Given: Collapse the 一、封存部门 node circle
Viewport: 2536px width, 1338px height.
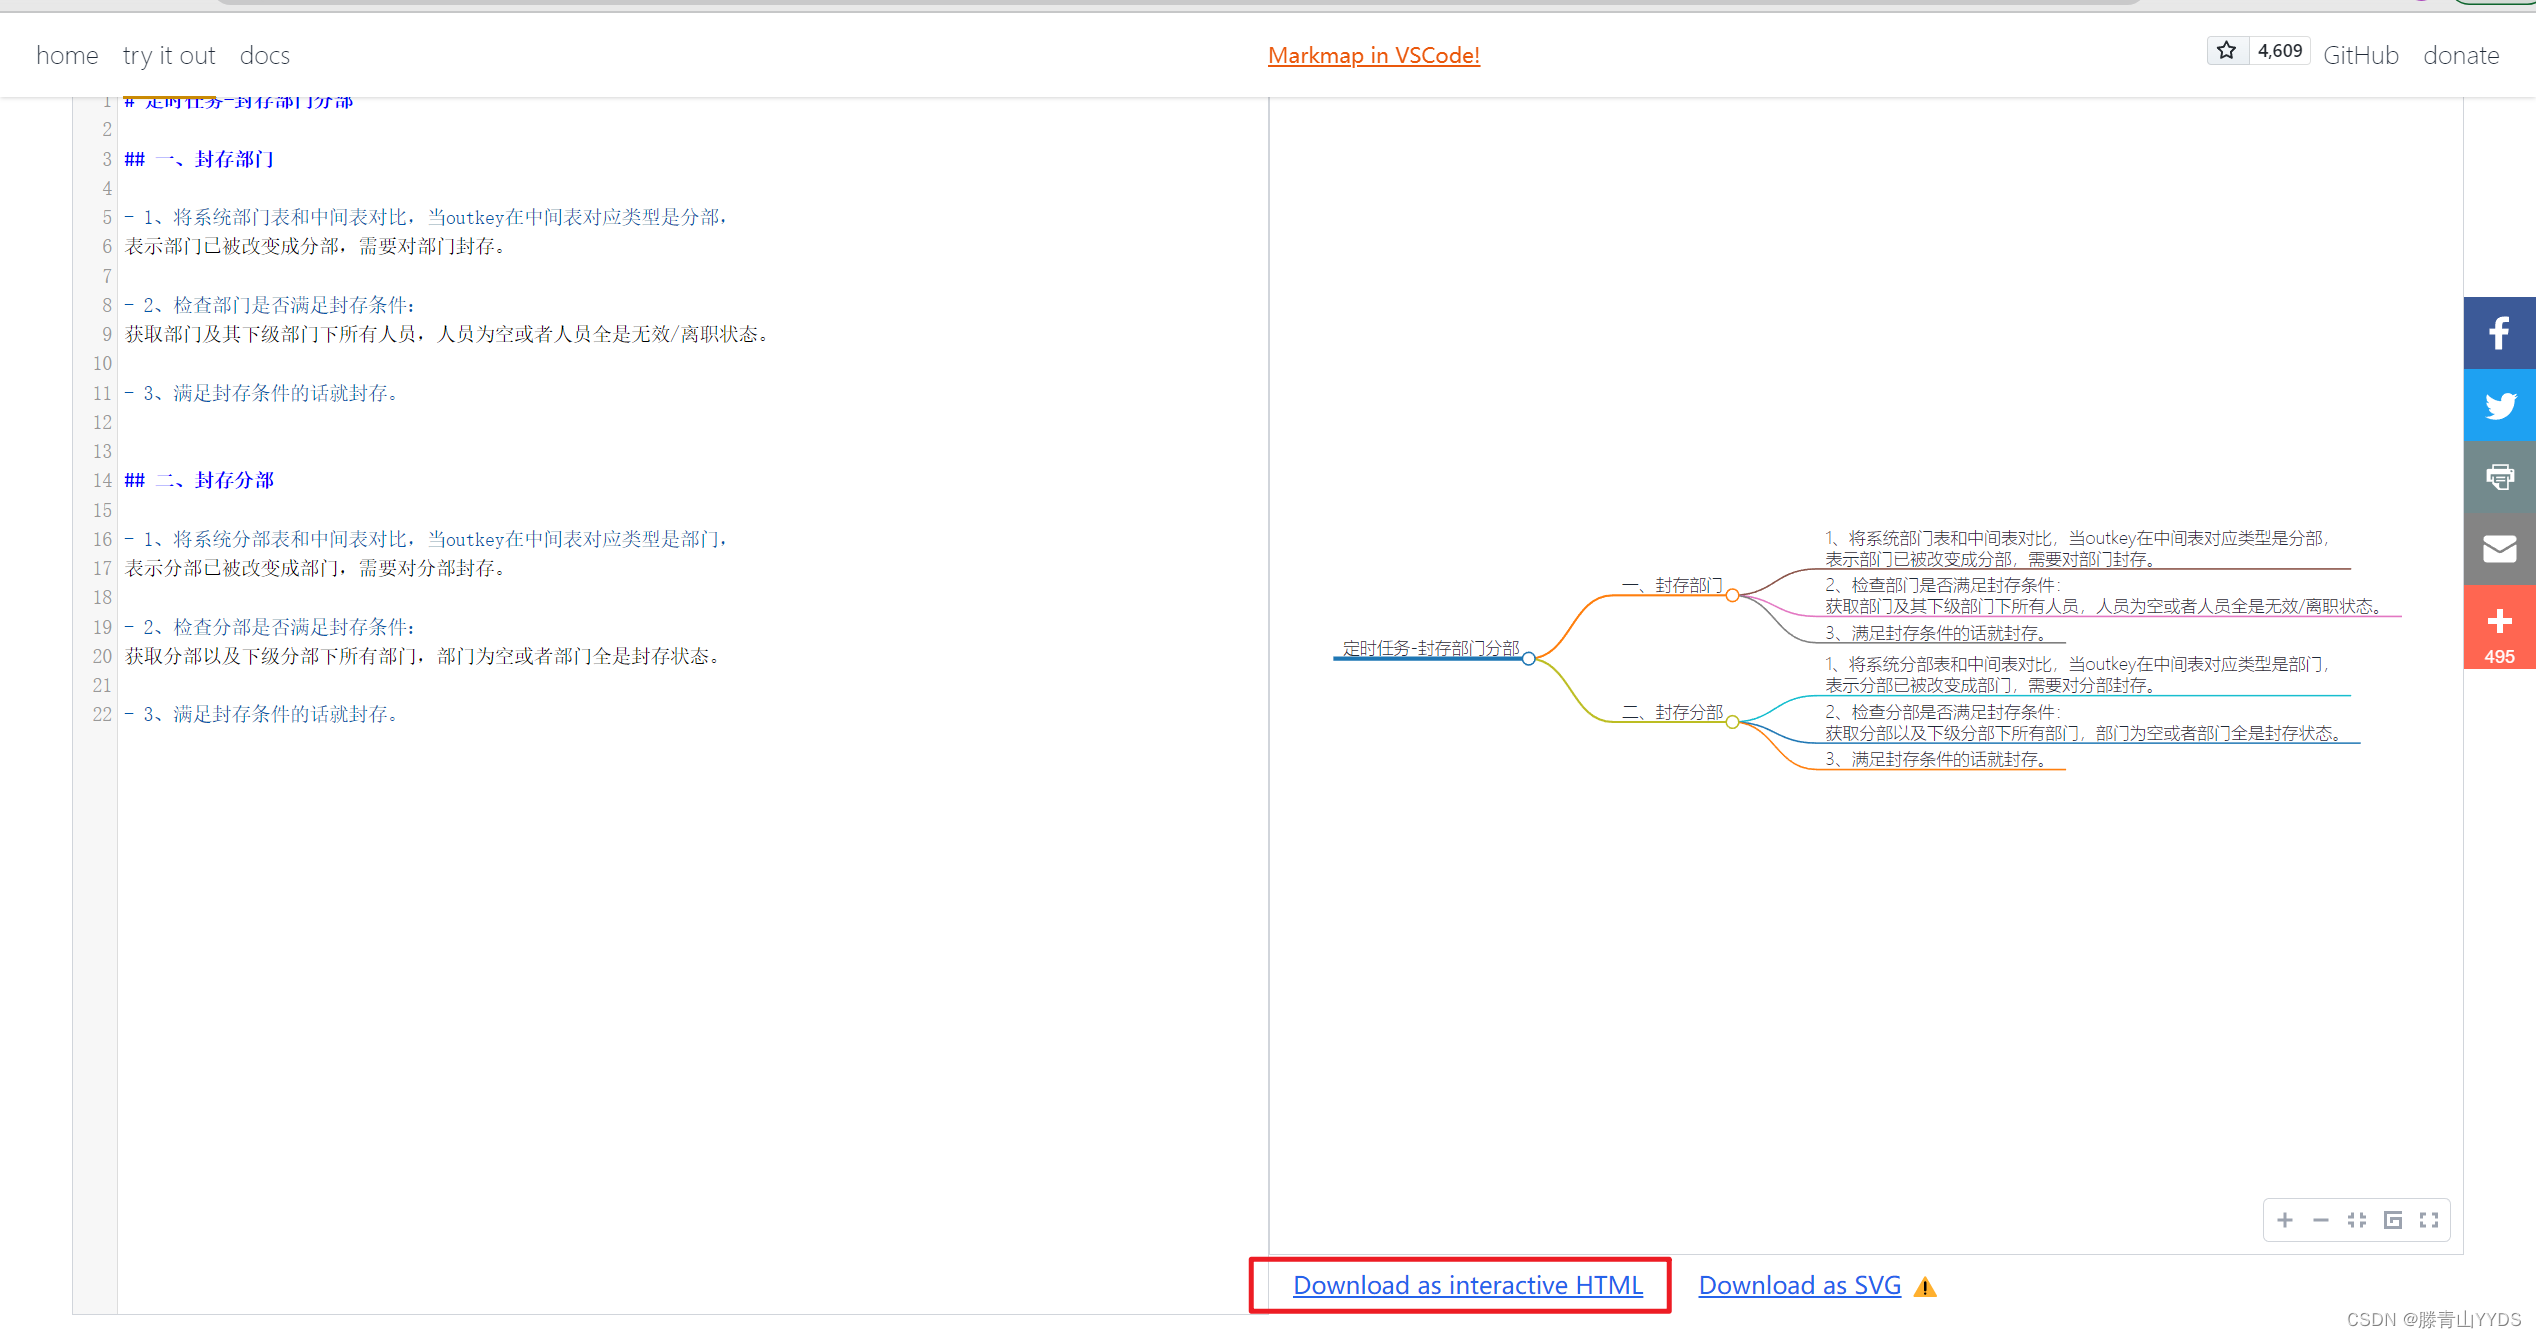Looking at the screenshot, I should coord(1732,595).
